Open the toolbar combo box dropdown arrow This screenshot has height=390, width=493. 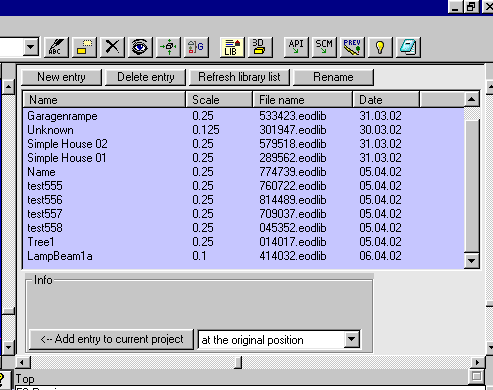(x=31, y=47)
